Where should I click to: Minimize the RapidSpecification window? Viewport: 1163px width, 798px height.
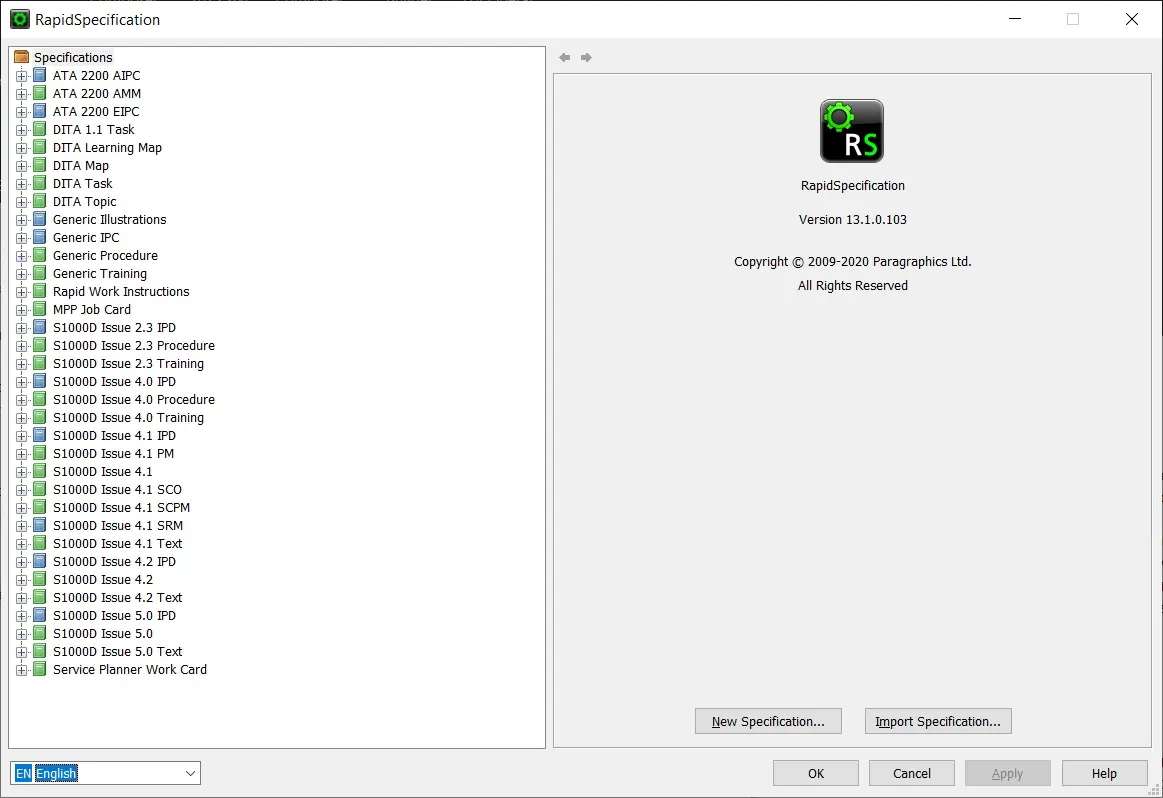1015,19
